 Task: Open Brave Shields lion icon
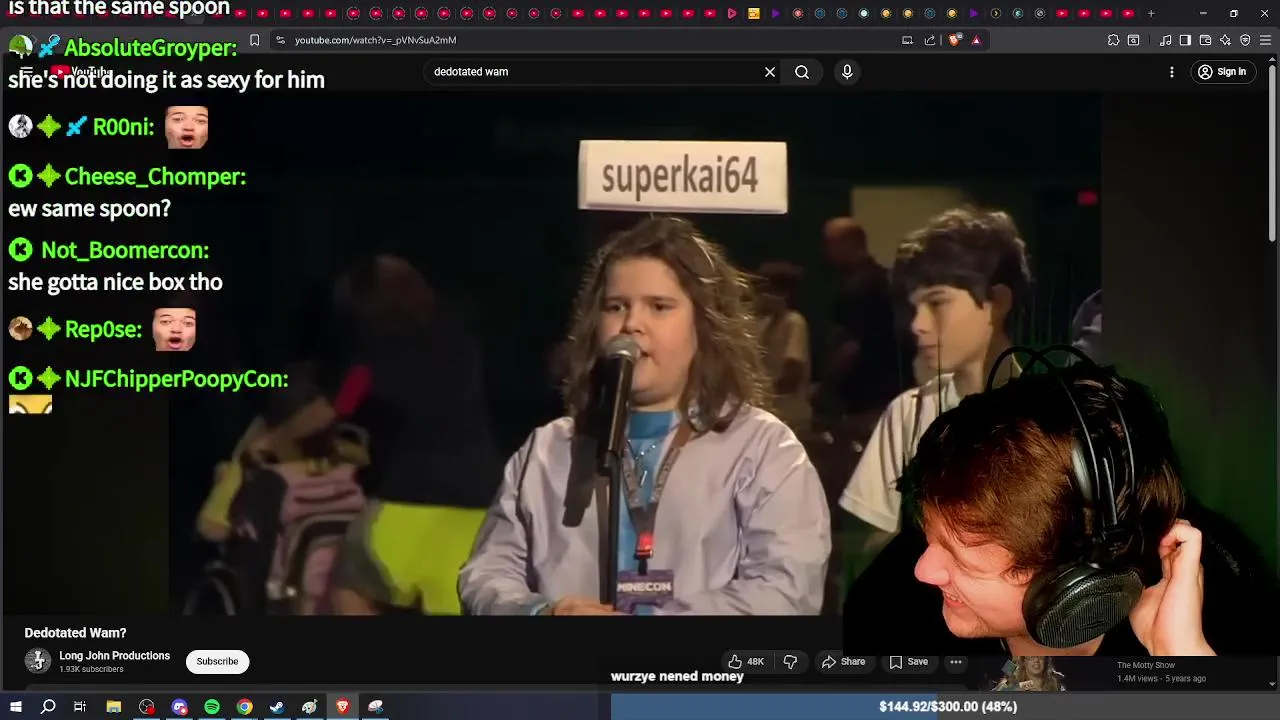click(954, 40)
